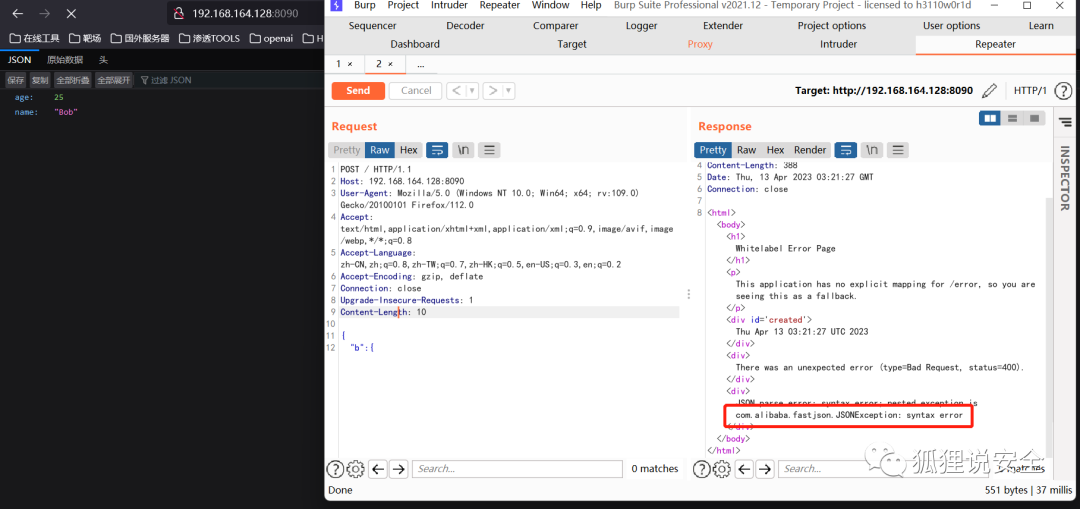The height and width of the screenshot is (509, 1080).
Task: Toggle word wrap in the Response viewer
Action: (846, 150)
